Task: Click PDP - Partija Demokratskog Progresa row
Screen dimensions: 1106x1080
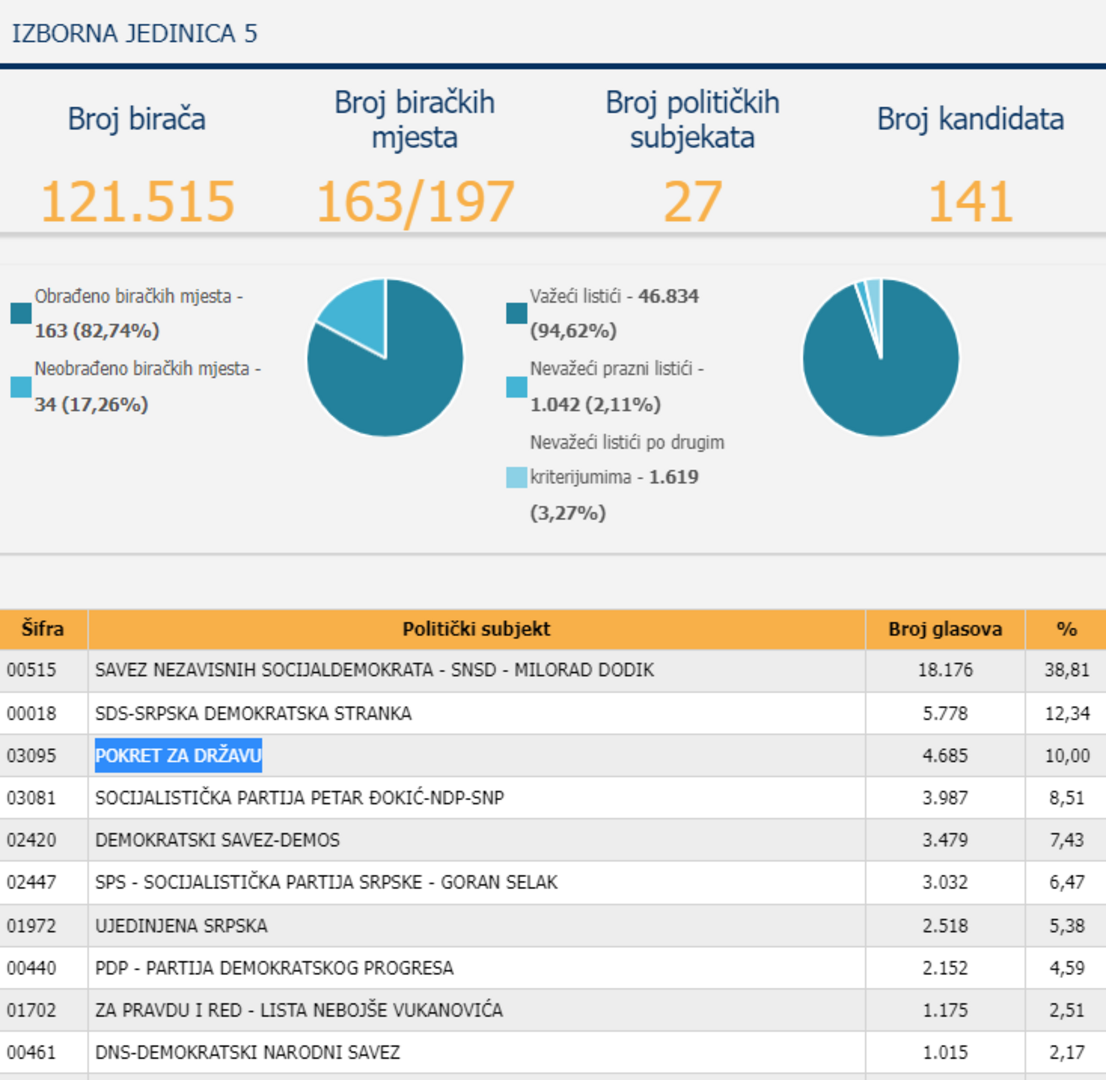Action: click(274, 968)
